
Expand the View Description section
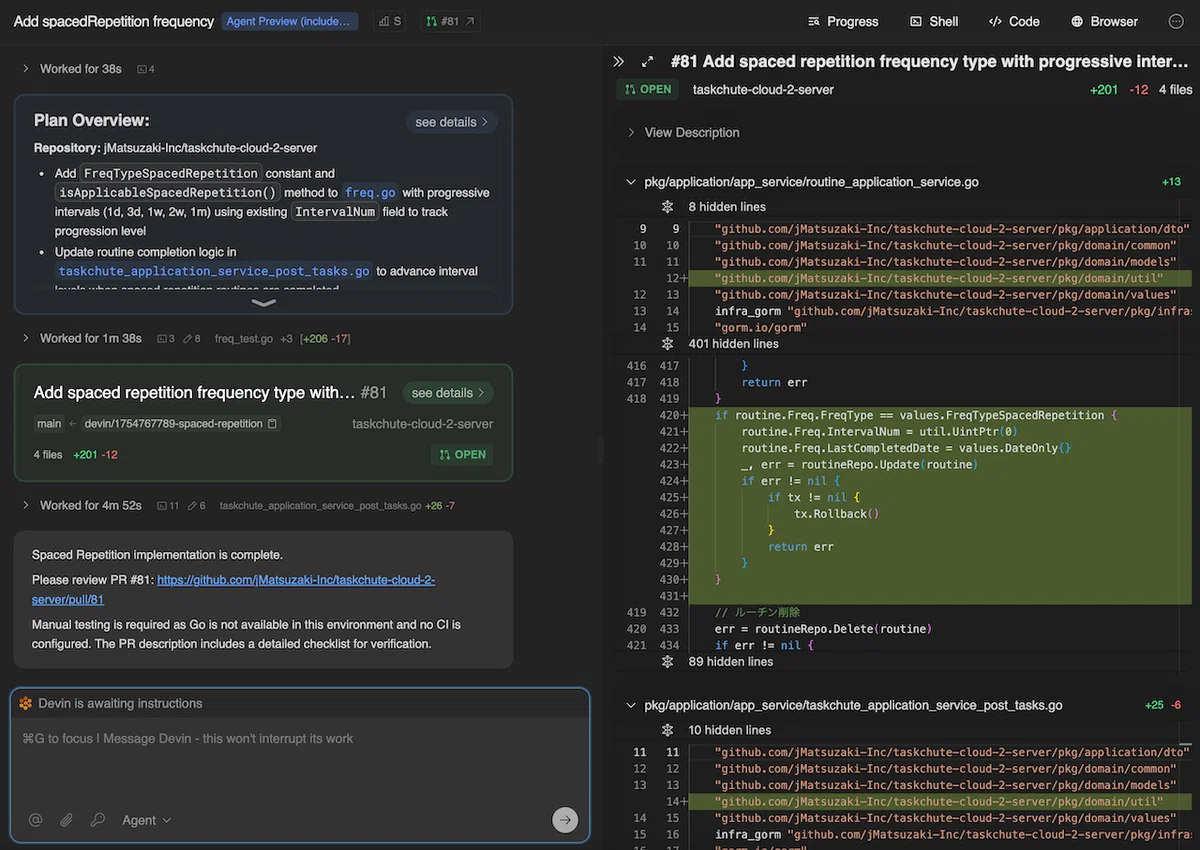[x=683, y=132]
